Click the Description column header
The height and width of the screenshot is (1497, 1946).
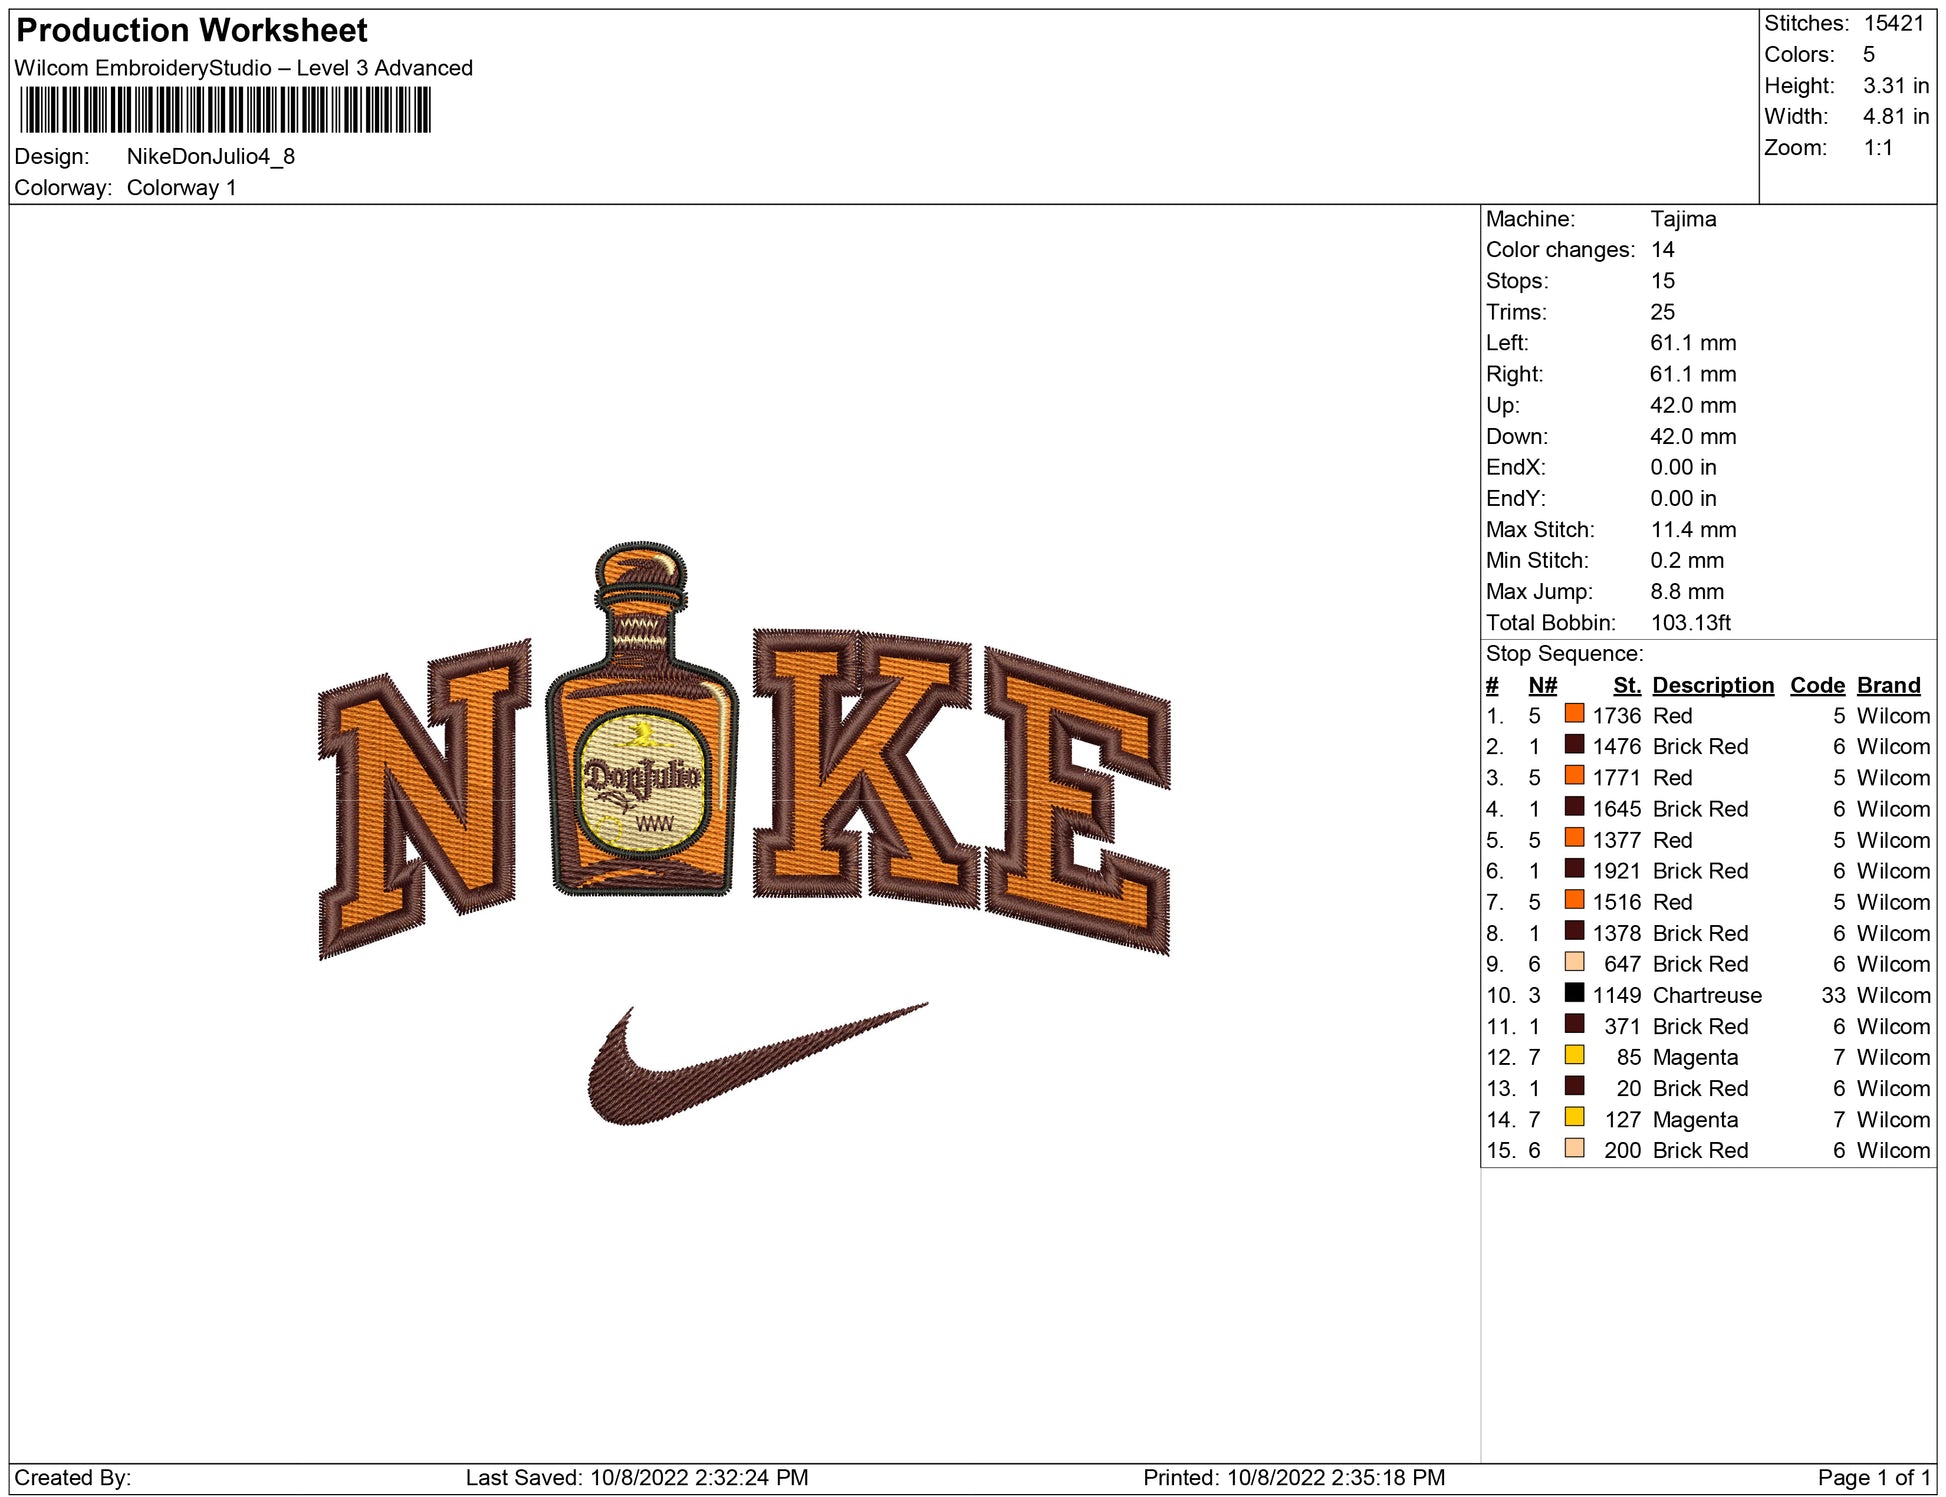[x=1712, y=685]
